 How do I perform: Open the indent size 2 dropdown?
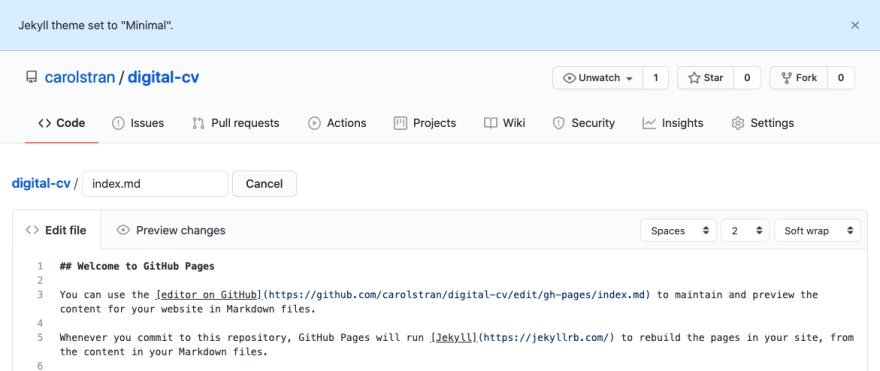745,230
